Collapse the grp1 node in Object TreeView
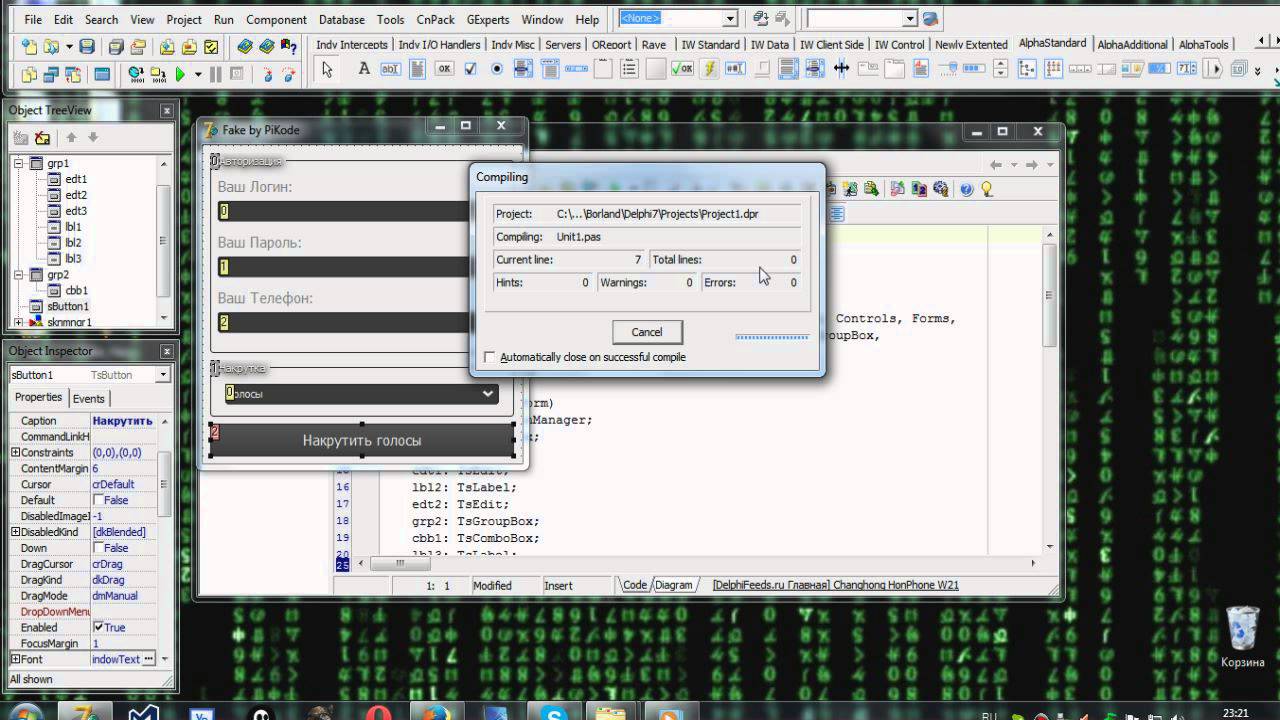This screenshot has height=720, width=1280. (19, 163)
